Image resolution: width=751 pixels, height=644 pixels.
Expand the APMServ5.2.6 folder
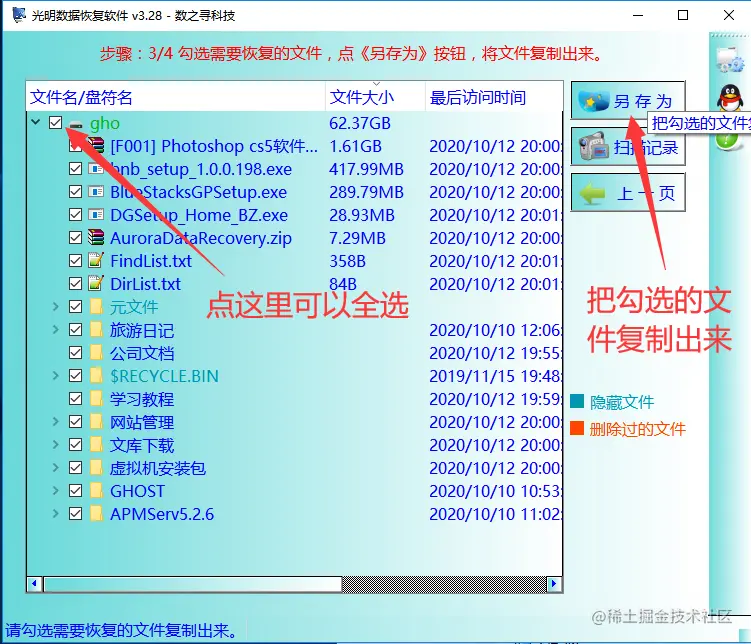[x=56, y=513]
